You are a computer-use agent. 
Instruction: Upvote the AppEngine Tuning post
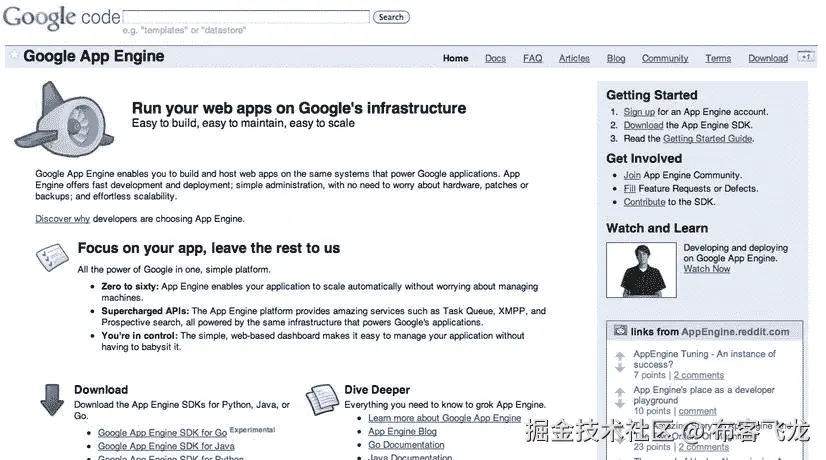pyautogui.click(x=620, y=356)
